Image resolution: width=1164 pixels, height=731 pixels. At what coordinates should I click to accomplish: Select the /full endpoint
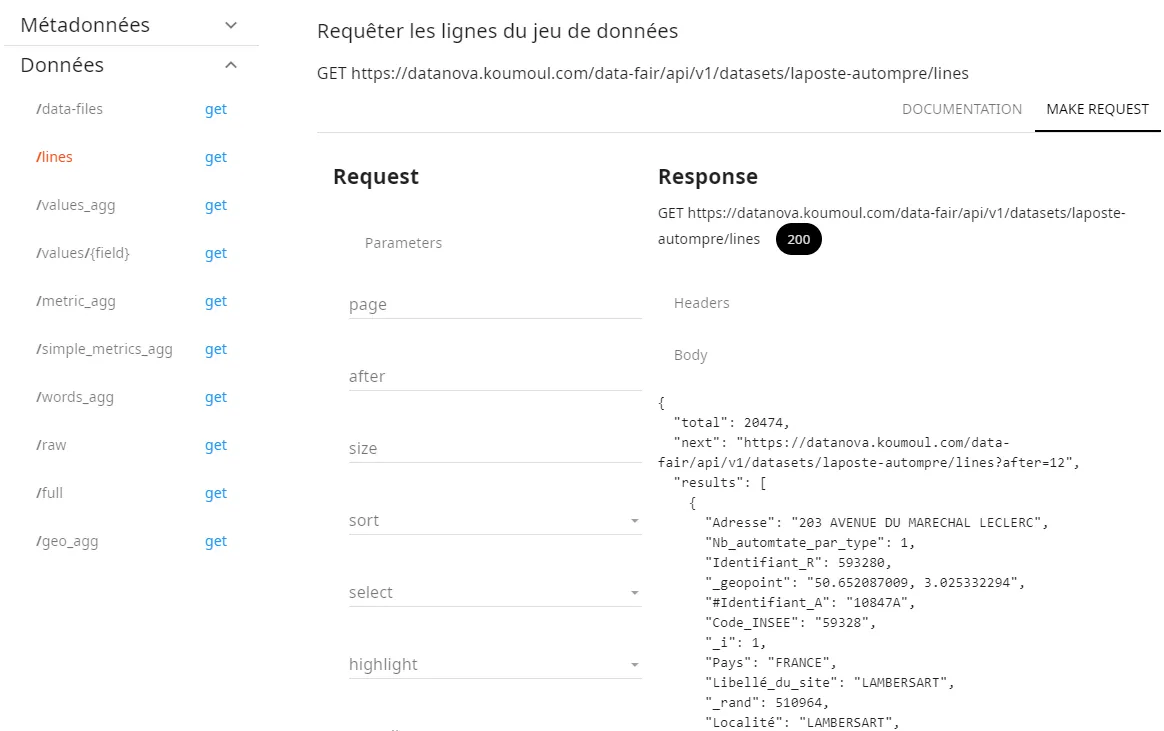click(x=49, y=493)
